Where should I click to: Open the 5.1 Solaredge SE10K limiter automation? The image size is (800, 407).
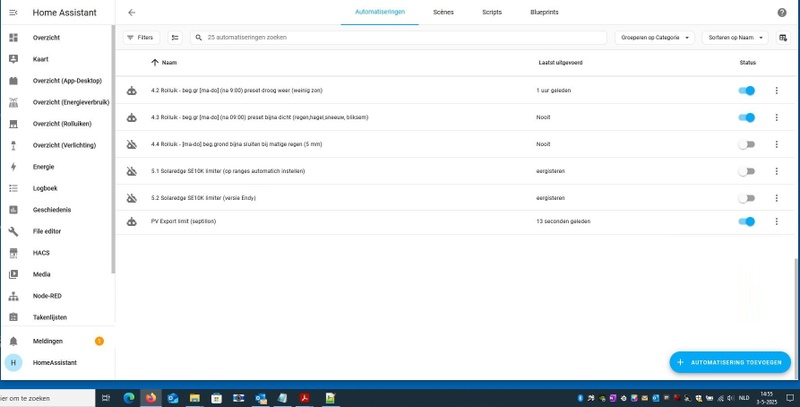click(x=228, y=171)
